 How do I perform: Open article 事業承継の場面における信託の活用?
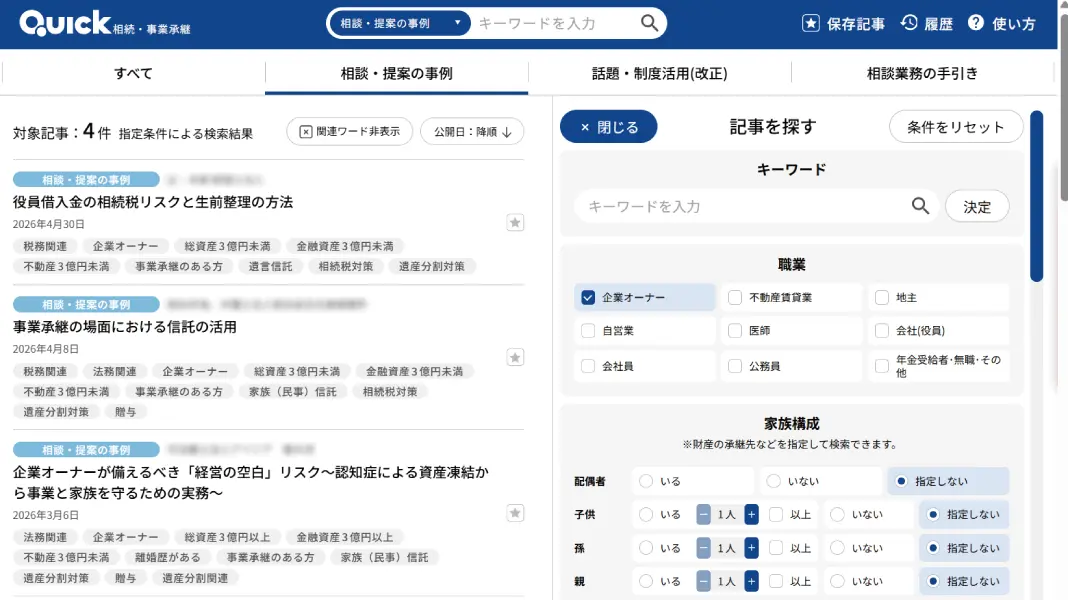[125, 327]
